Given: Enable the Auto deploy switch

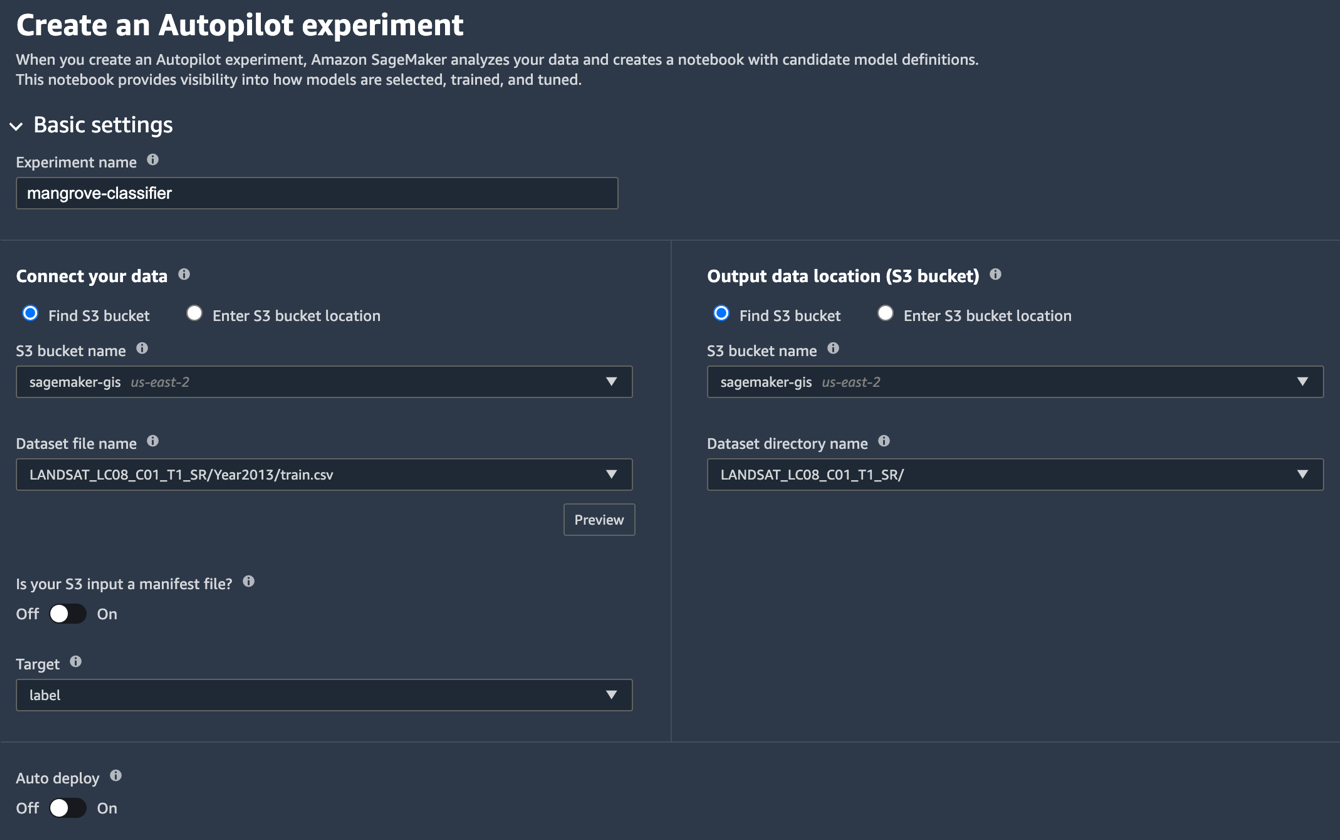Looking at the screenshot, I should (x=67, y=808).
